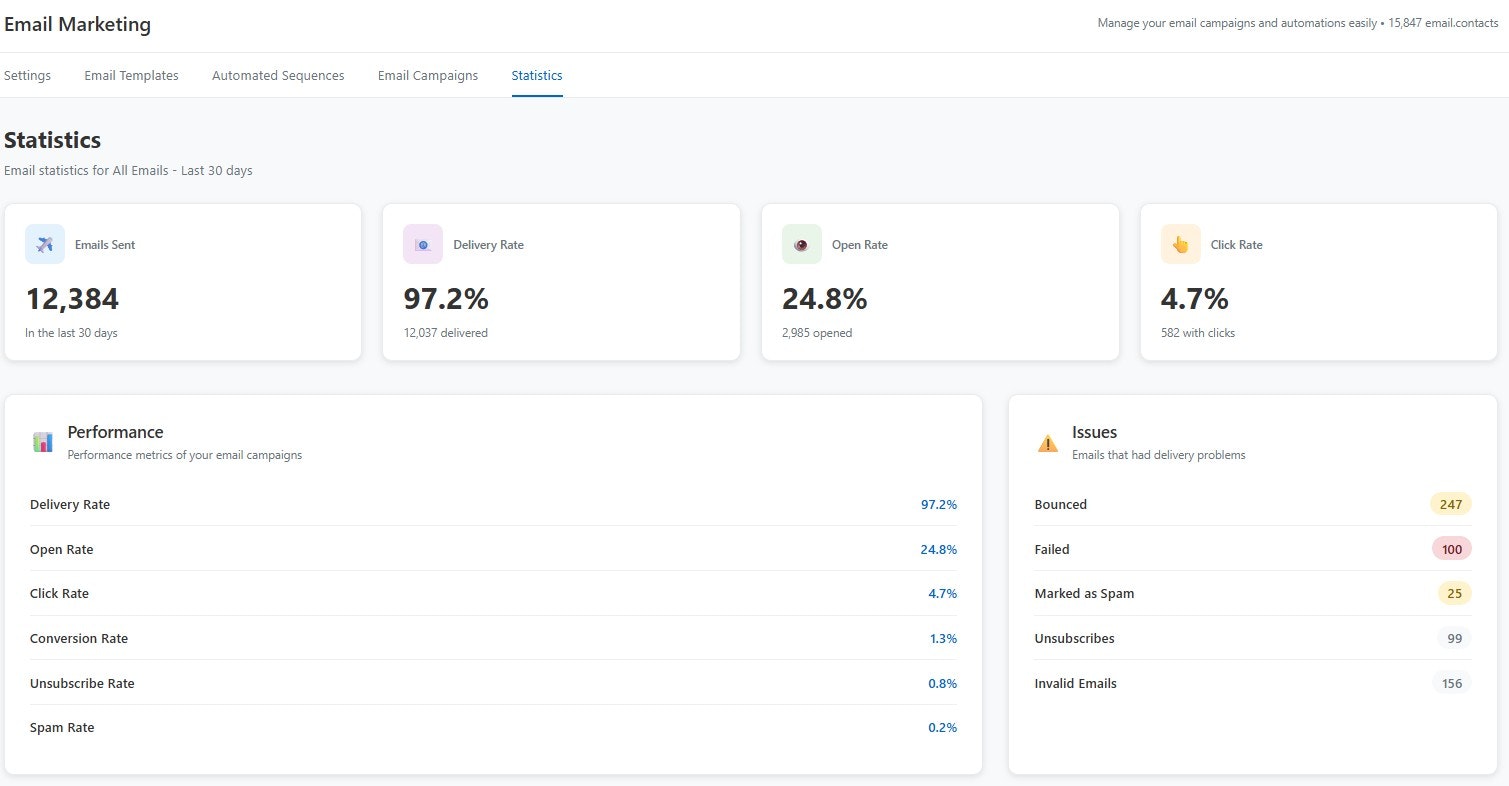1509x786 pixels.
Task: Select the Performance bar chart icon
Action: (x=41, y=440)
